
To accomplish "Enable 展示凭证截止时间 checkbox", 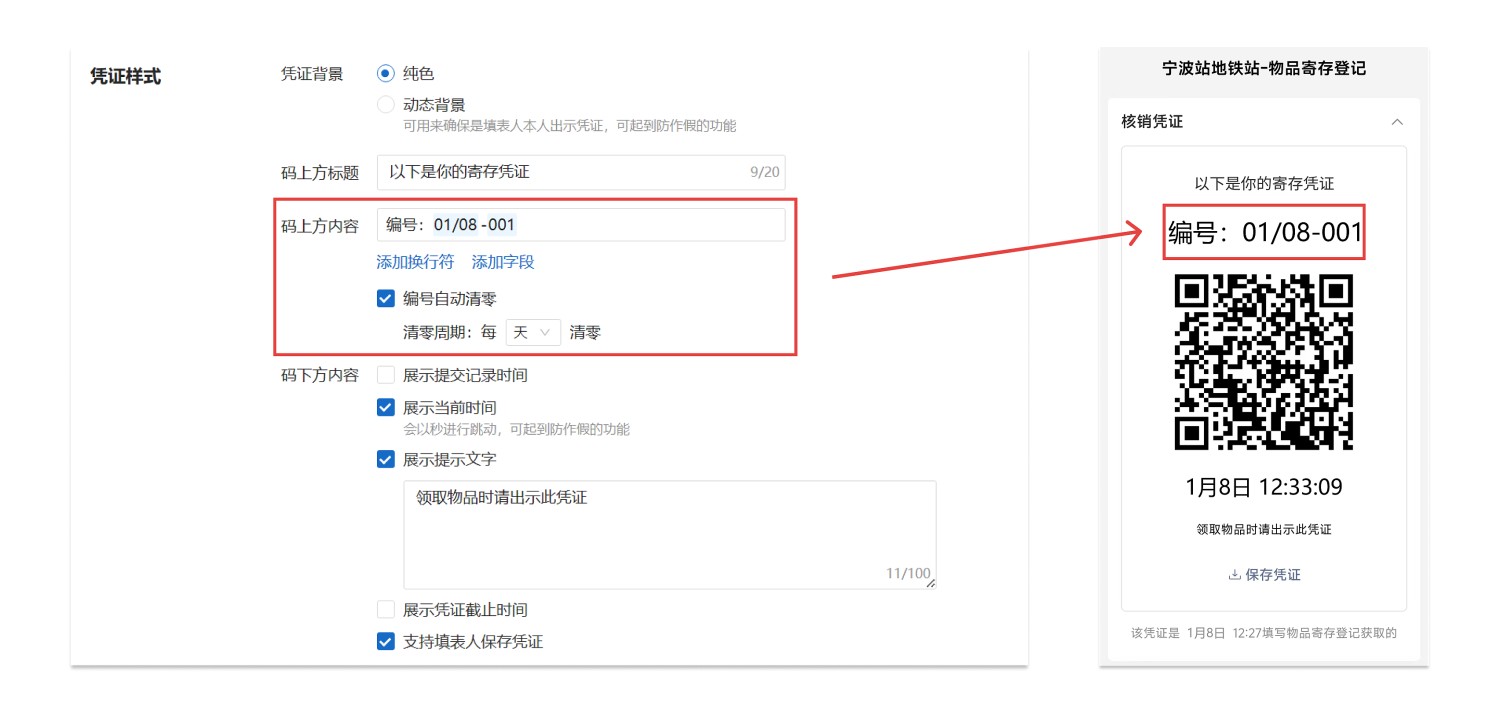I will click(386, 610).
